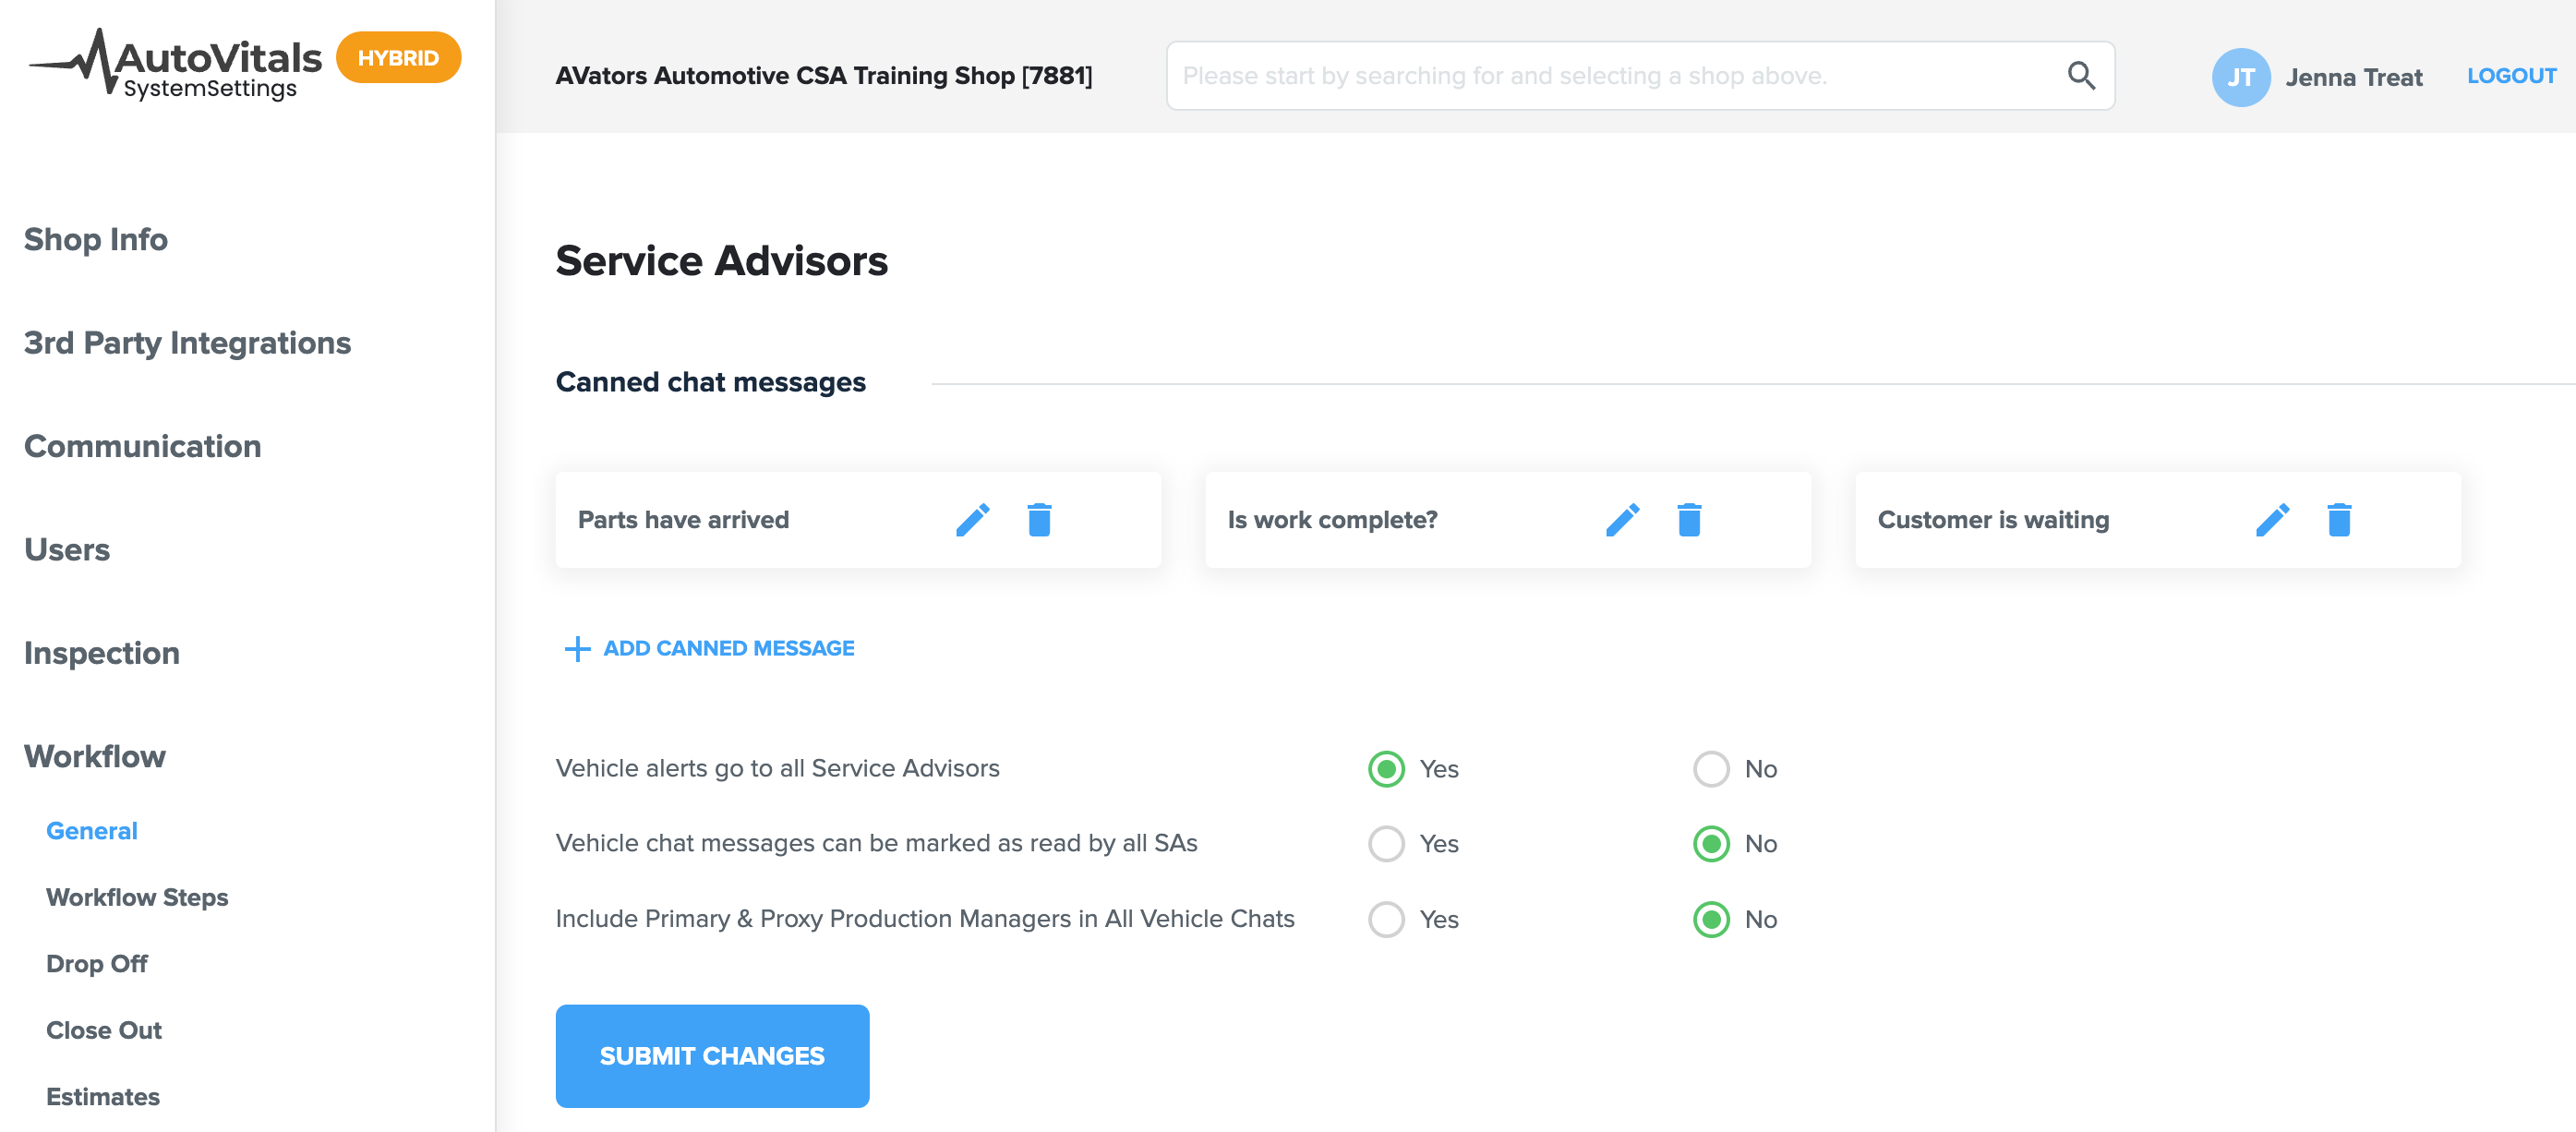Click the Submit Changes button
Viewport: 2576px width, 1132px height.
pyautogui.click(x=712, y=1056)
